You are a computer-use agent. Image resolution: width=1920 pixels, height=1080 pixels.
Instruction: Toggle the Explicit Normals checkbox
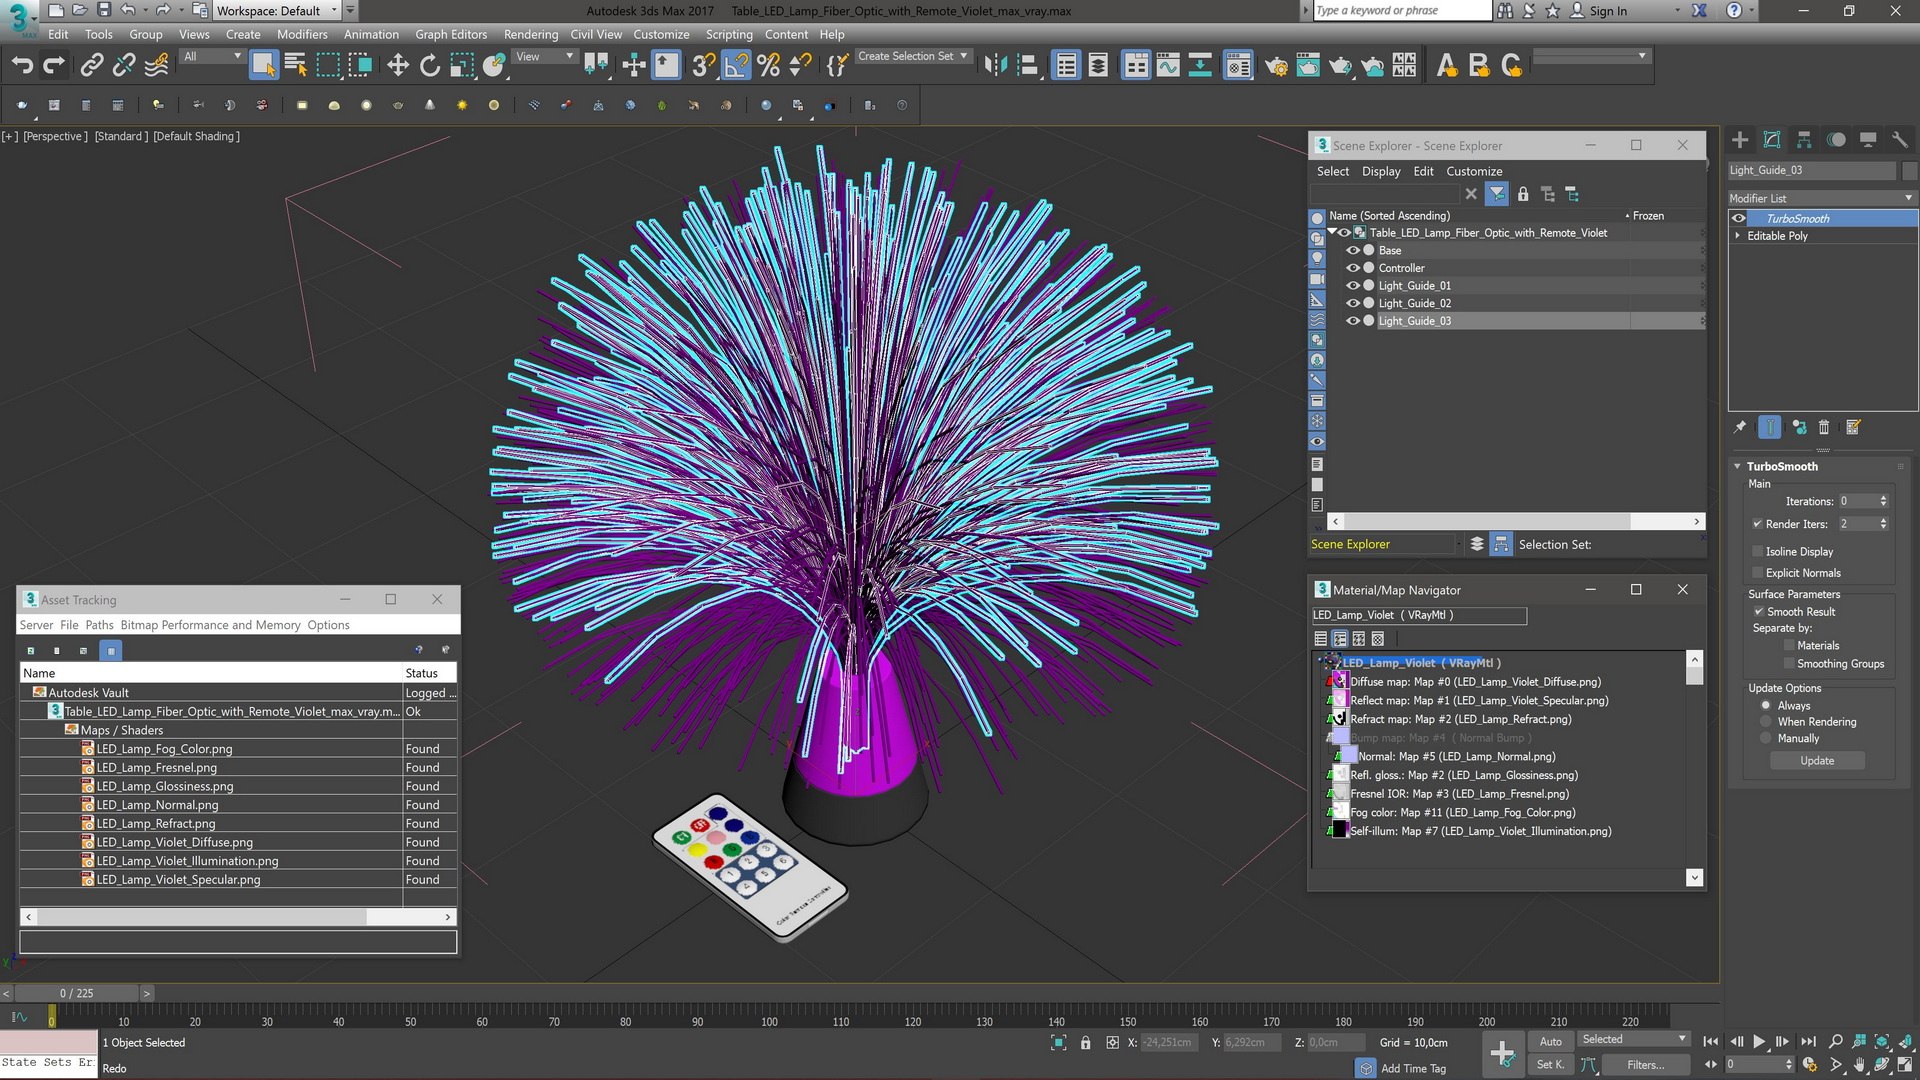[1758, 573]
